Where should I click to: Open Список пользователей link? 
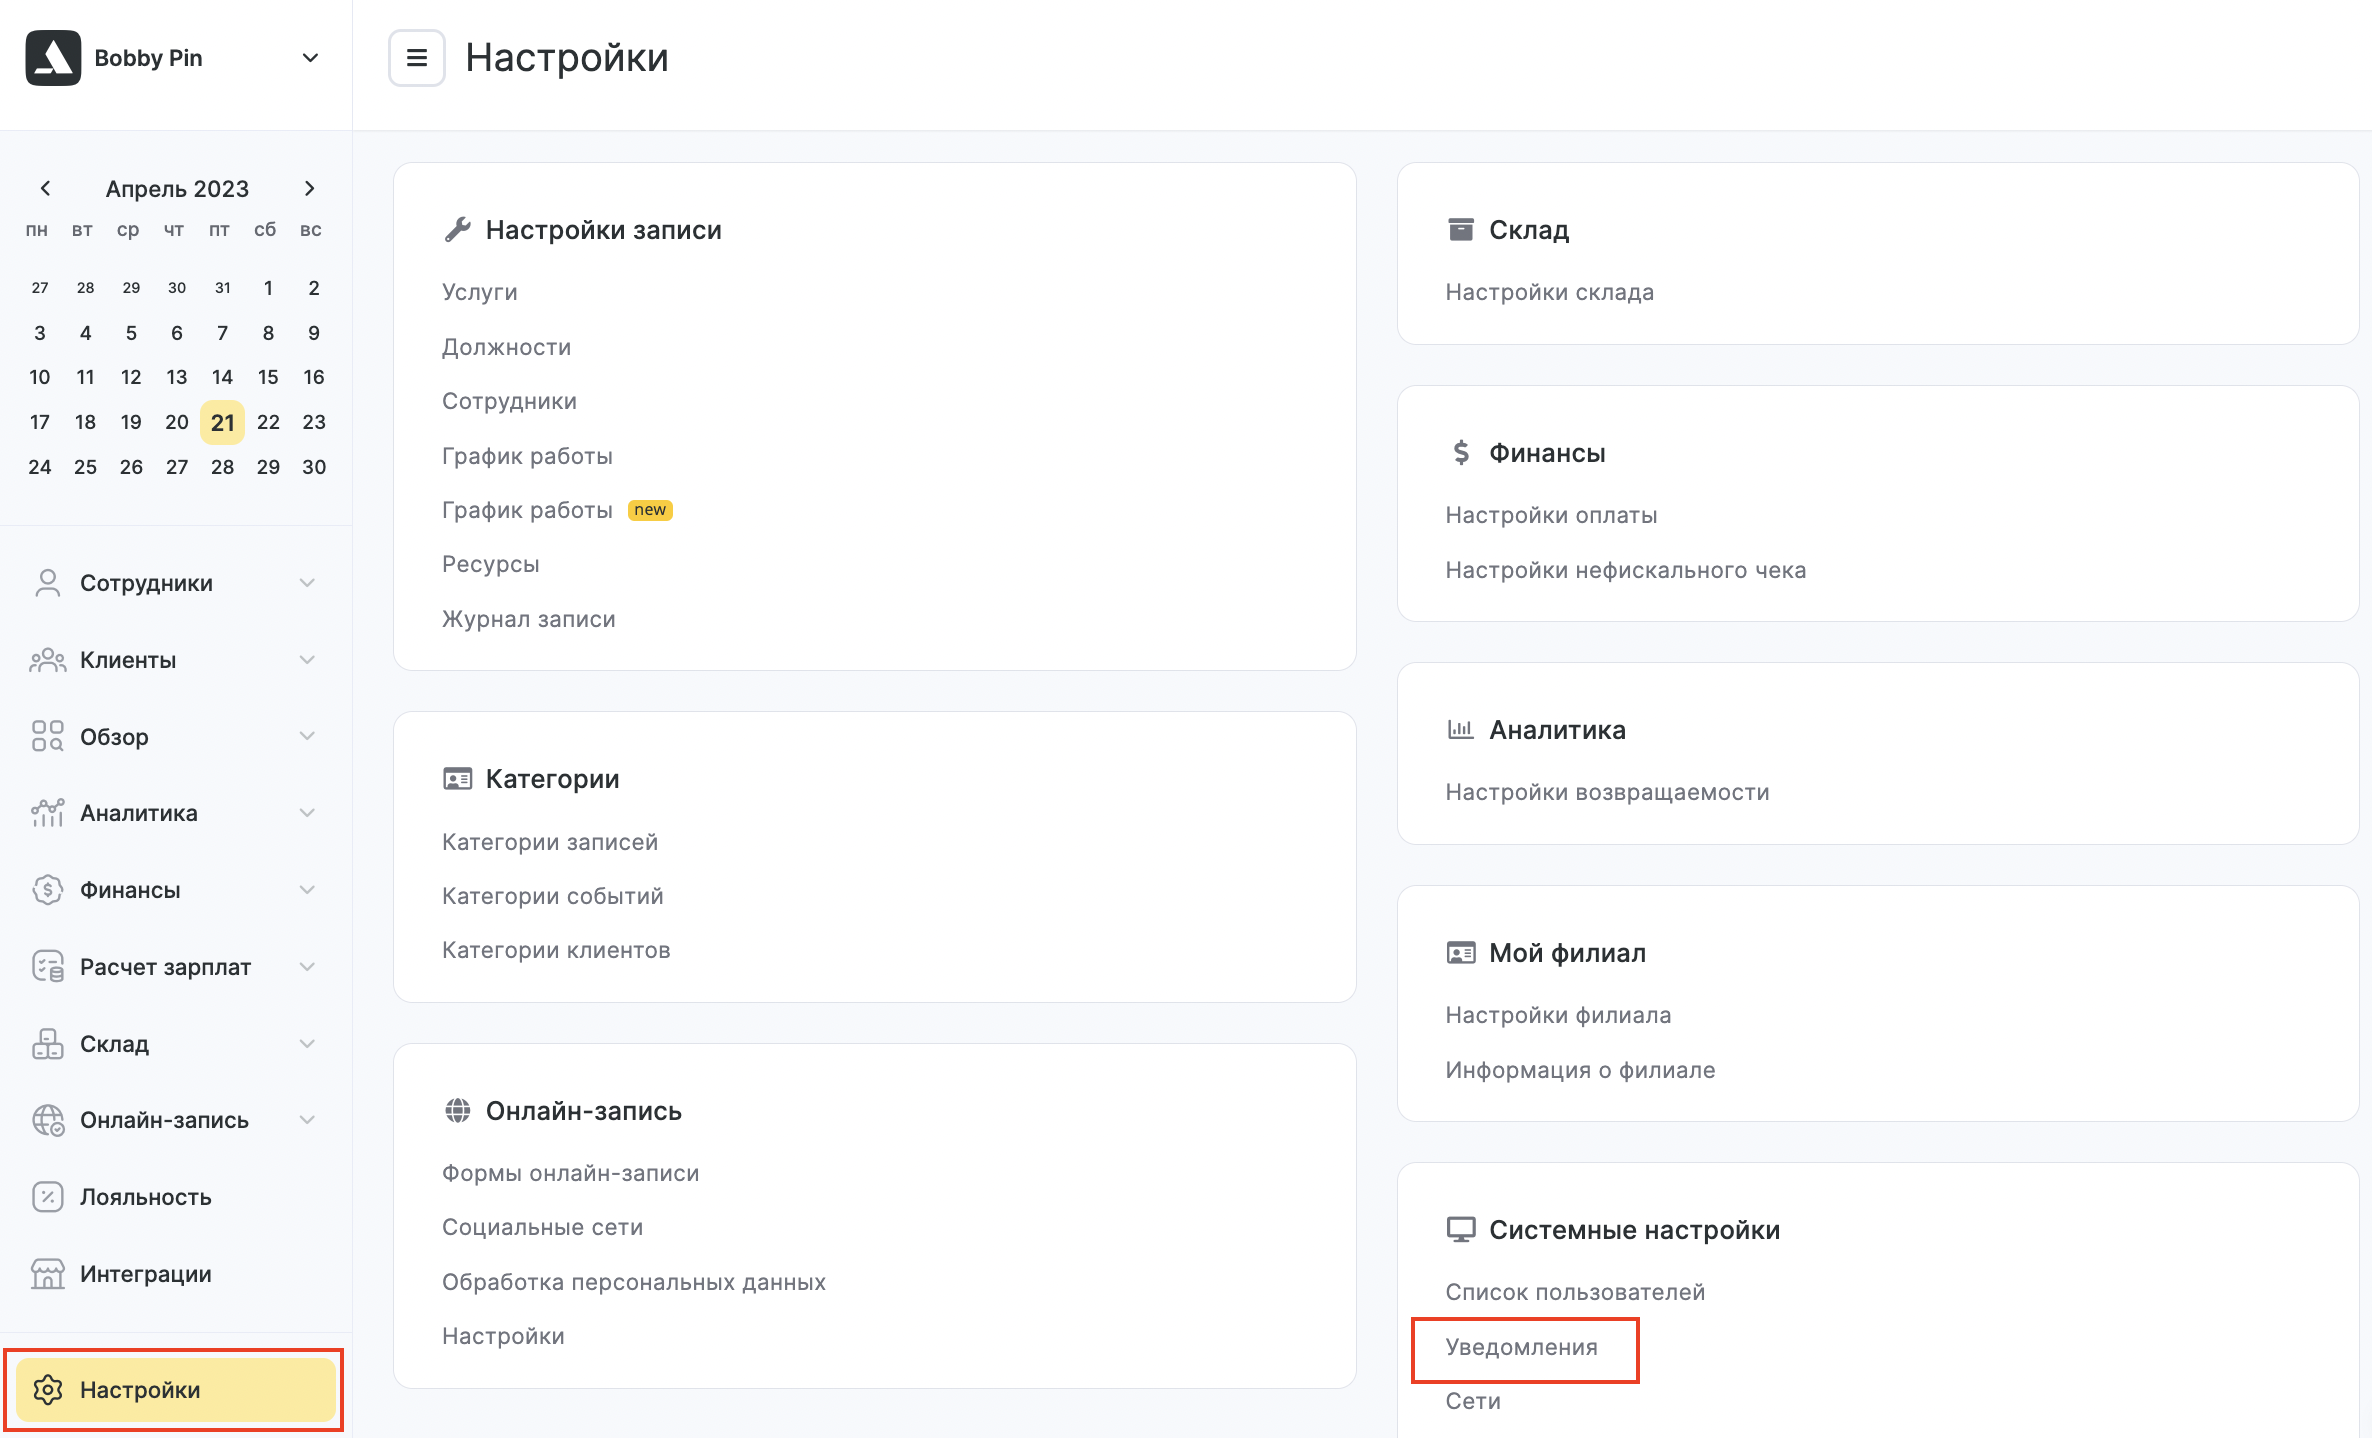pos(1575,1292)
